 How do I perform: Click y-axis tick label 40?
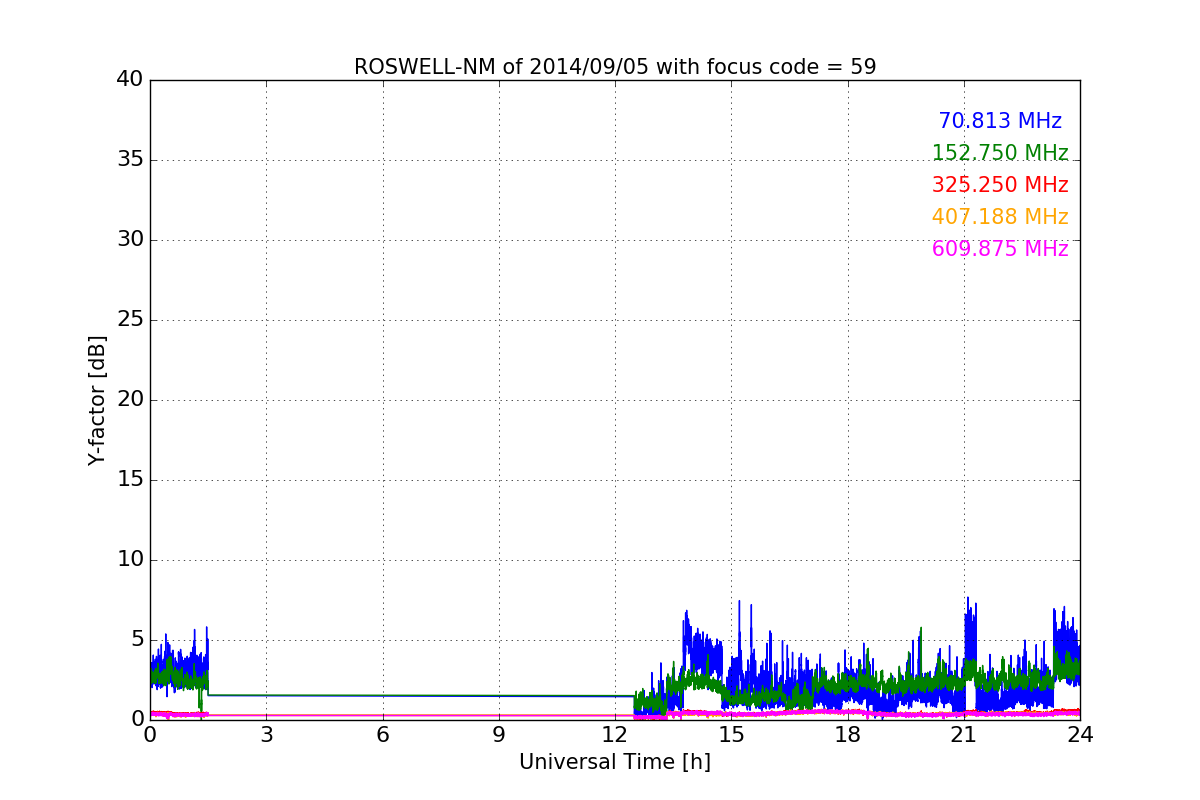[x=130, y=80]
